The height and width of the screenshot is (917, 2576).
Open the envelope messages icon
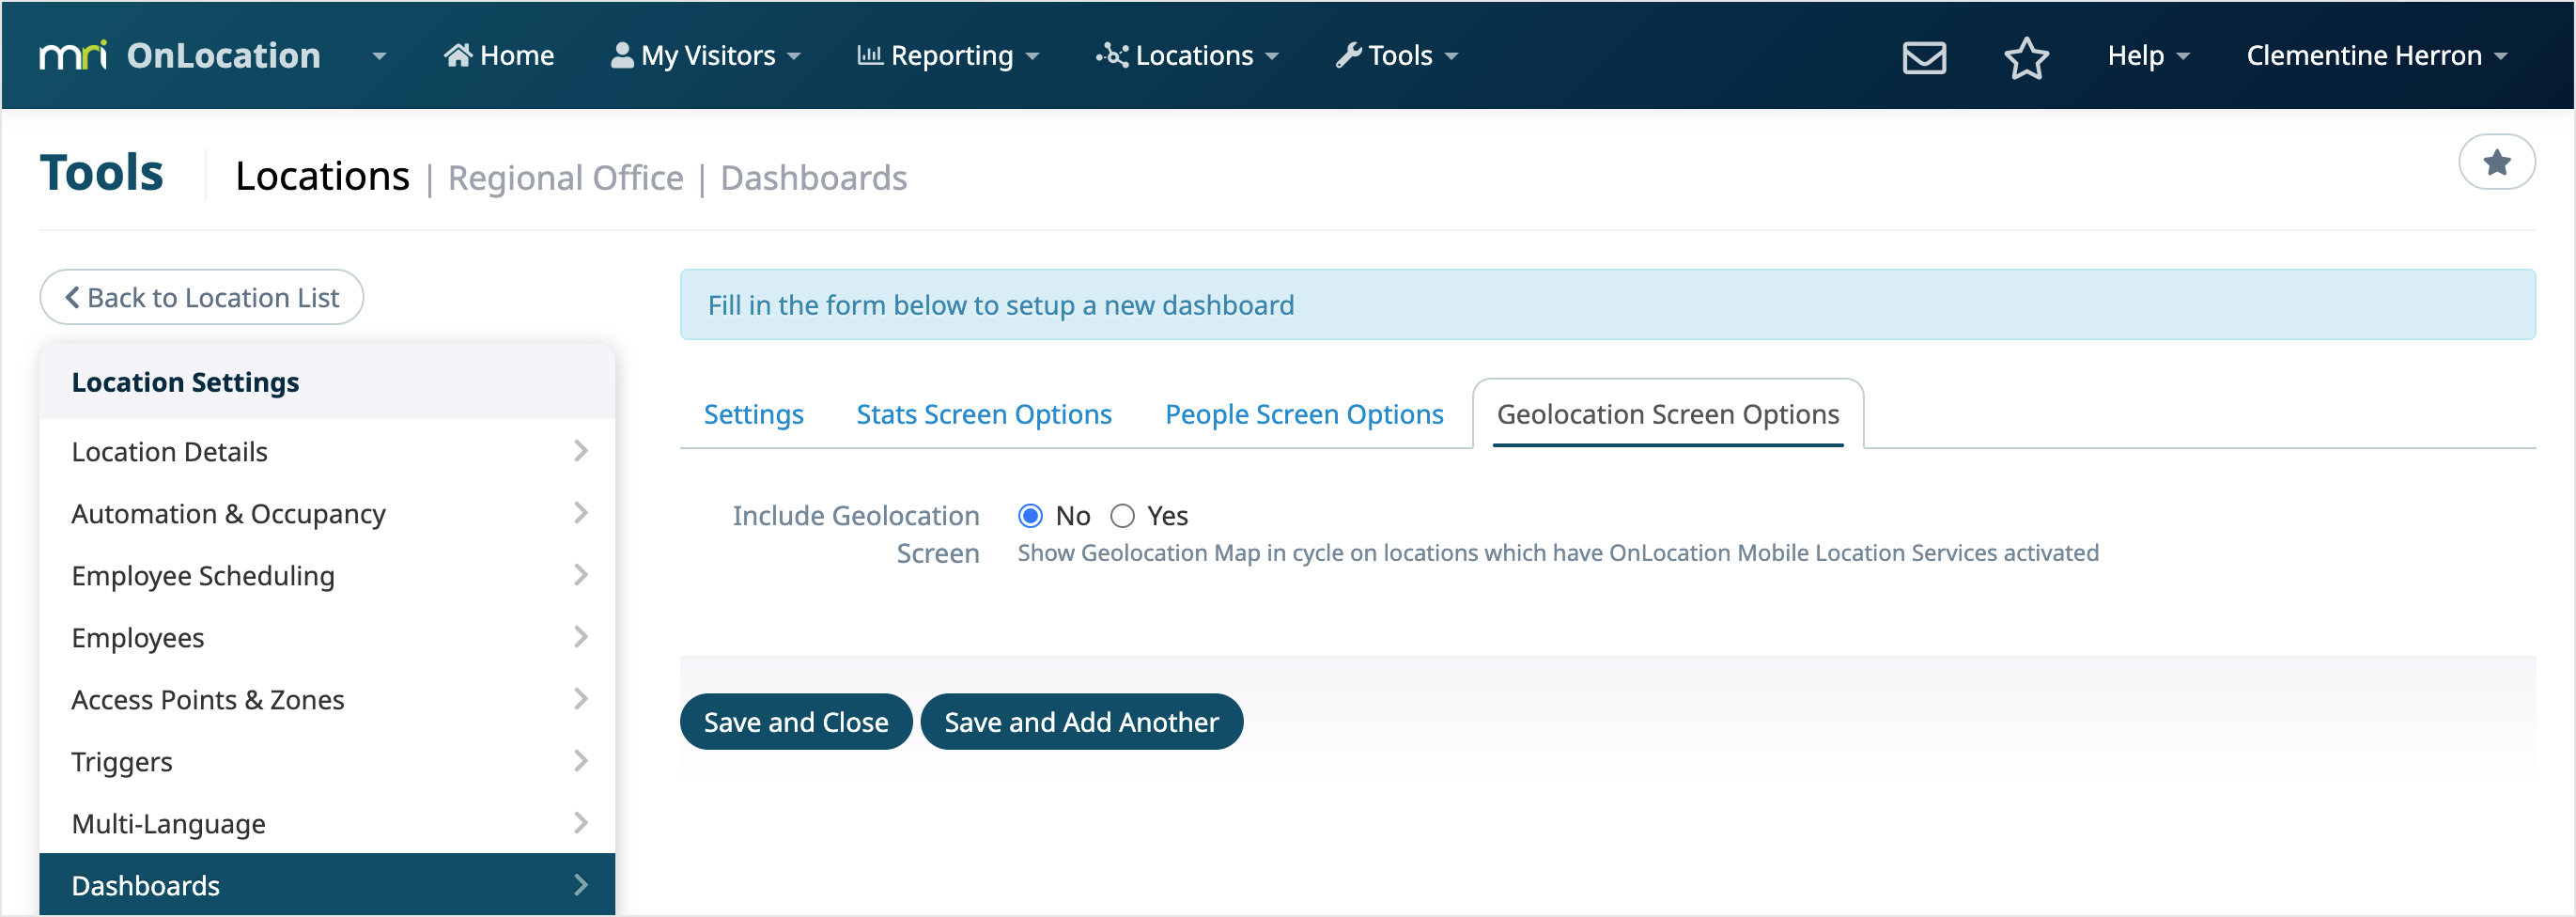tap(1923, 57)
